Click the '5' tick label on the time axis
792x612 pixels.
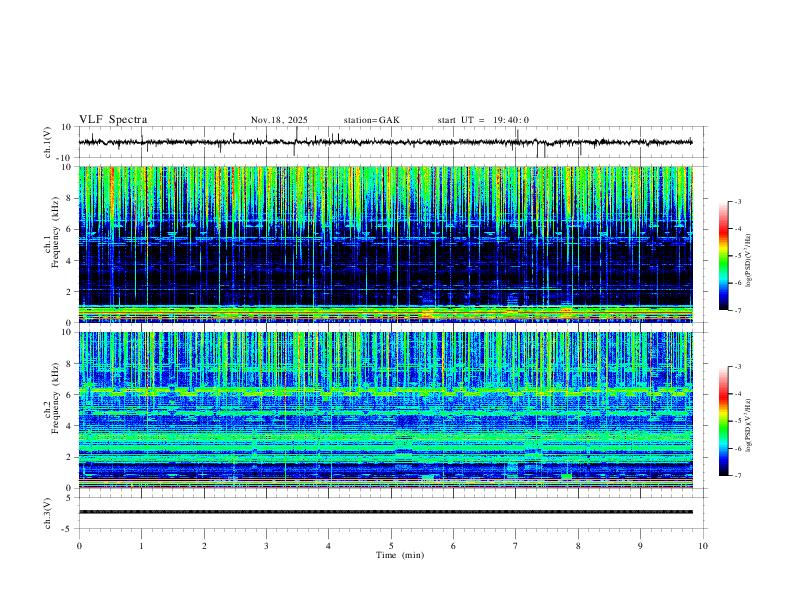391,546
